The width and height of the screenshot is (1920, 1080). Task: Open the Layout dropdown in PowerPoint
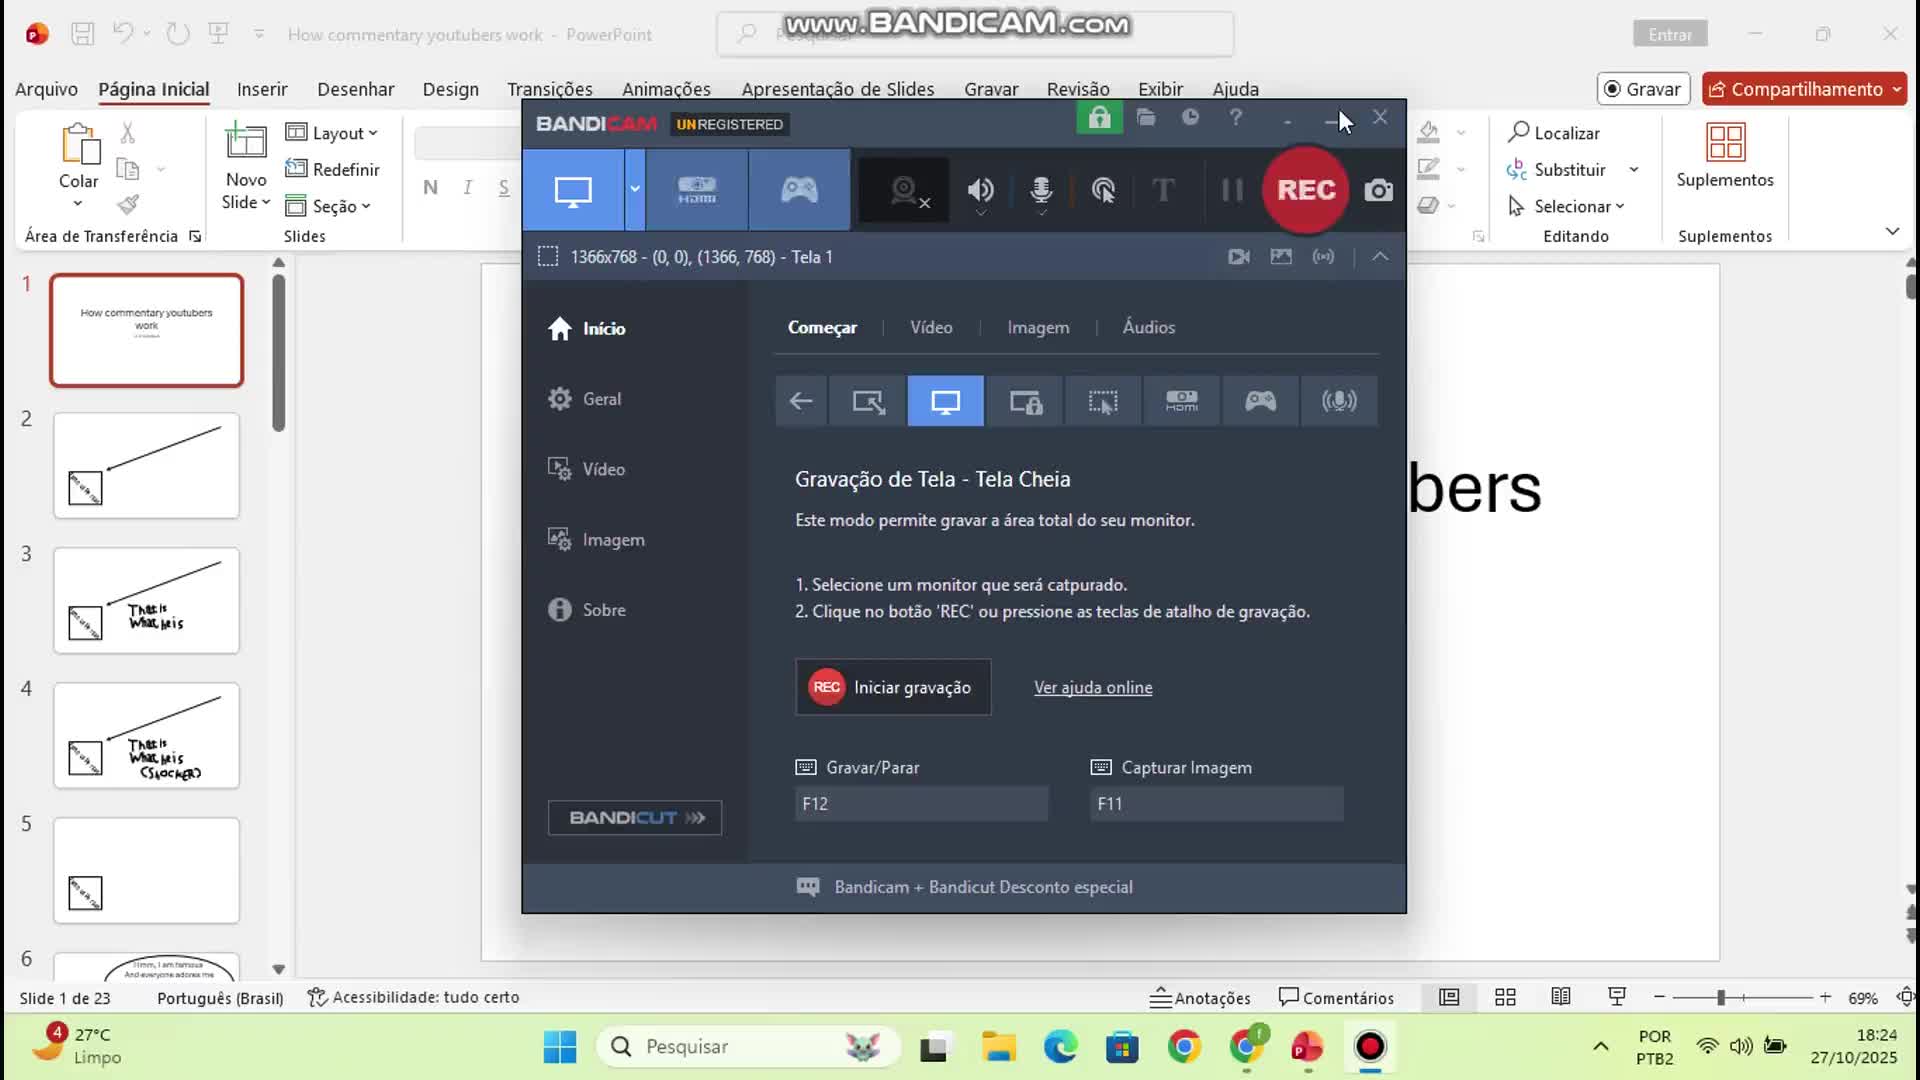coord(331,133)
